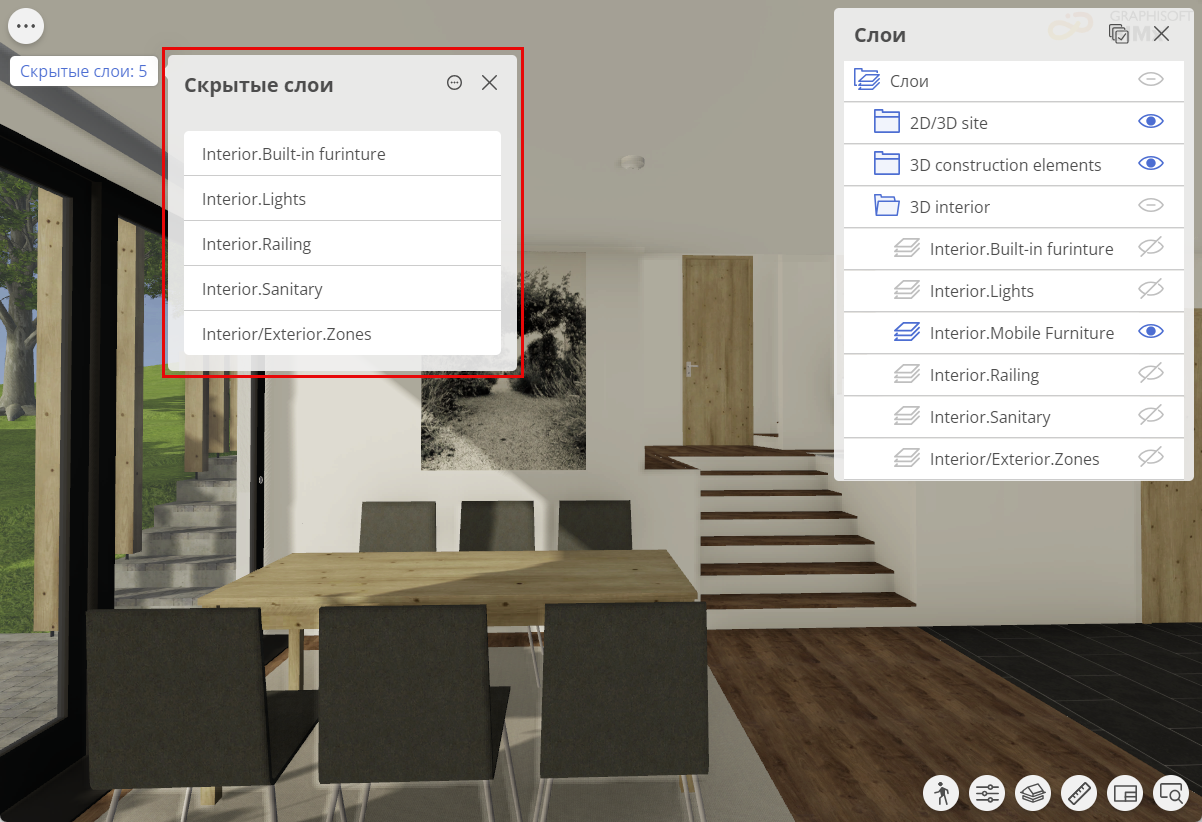The width and height of the screenshot is (1202, 822).
Task: Collapse the 3D interior folder
Action: pyautogui.click(x=887, y=206)
